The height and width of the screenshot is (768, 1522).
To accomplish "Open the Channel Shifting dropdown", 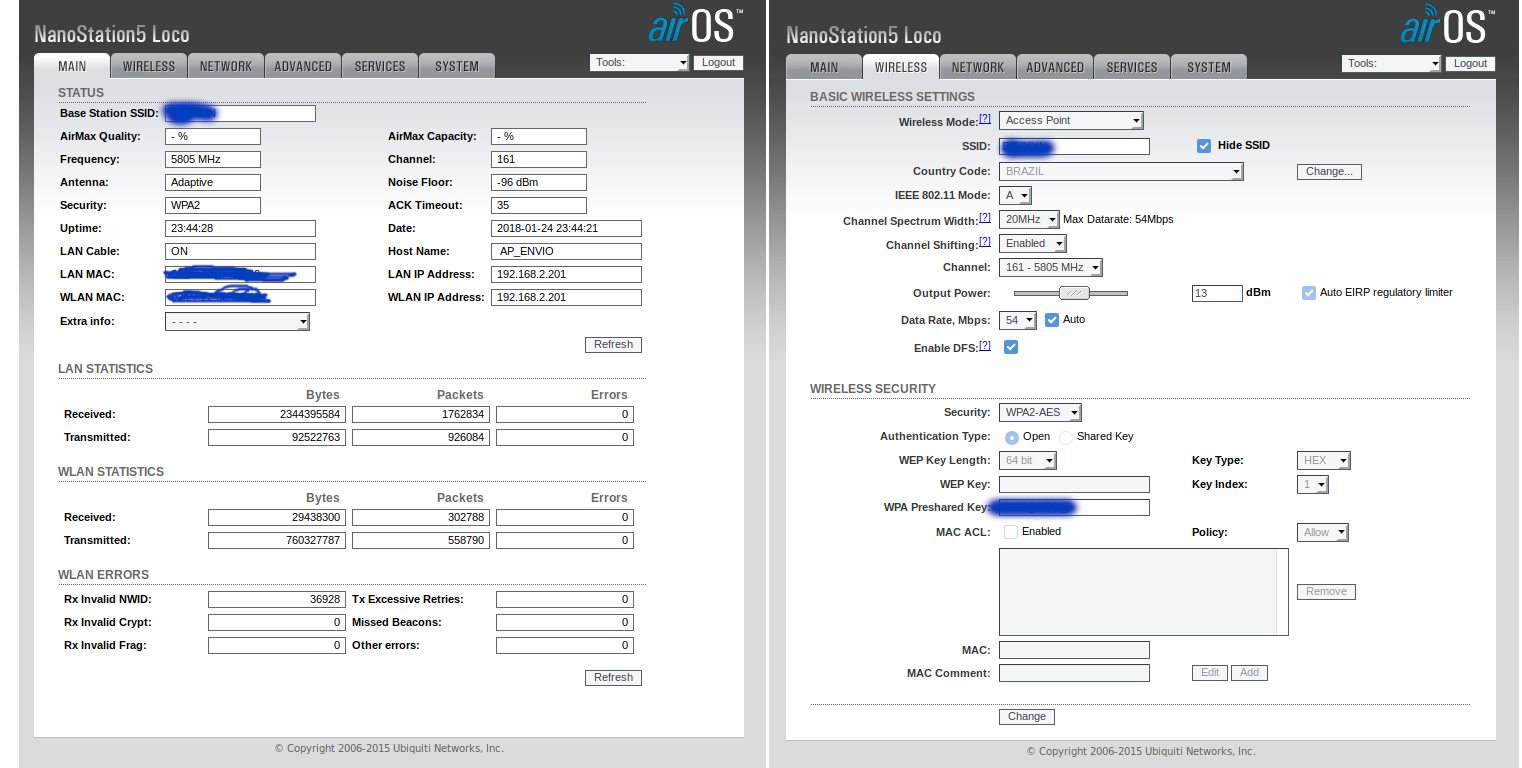I will click(1033, 244).
